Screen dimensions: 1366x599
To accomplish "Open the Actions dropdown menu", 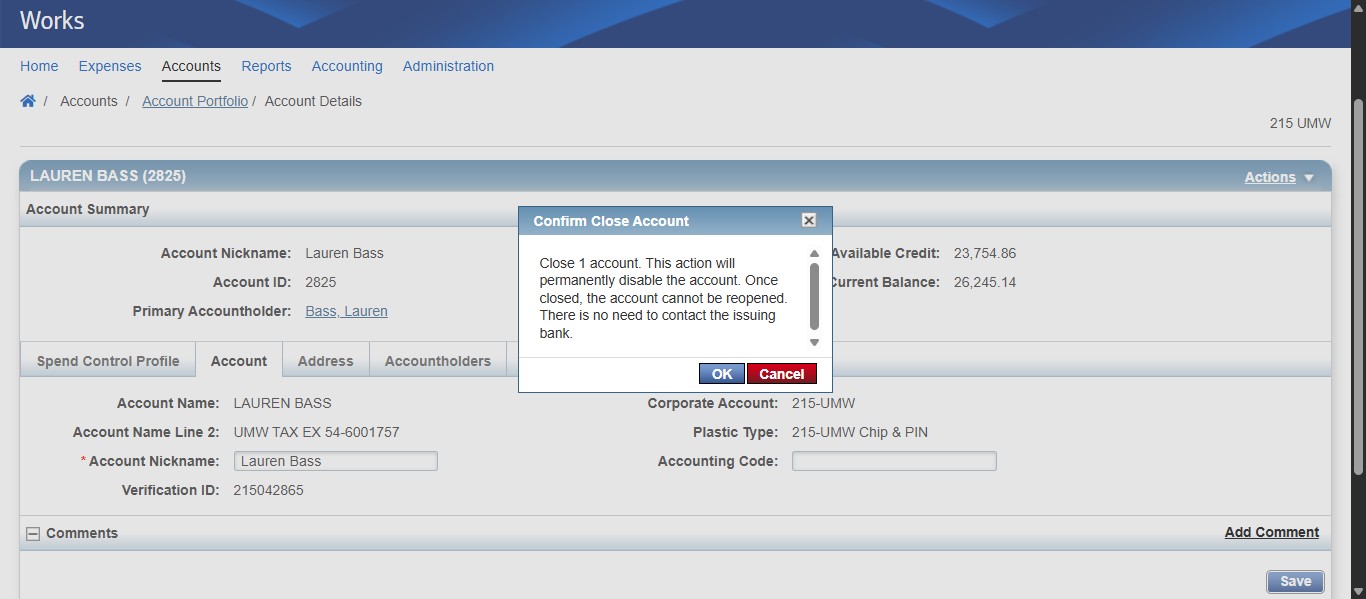I will [1279, 177].
